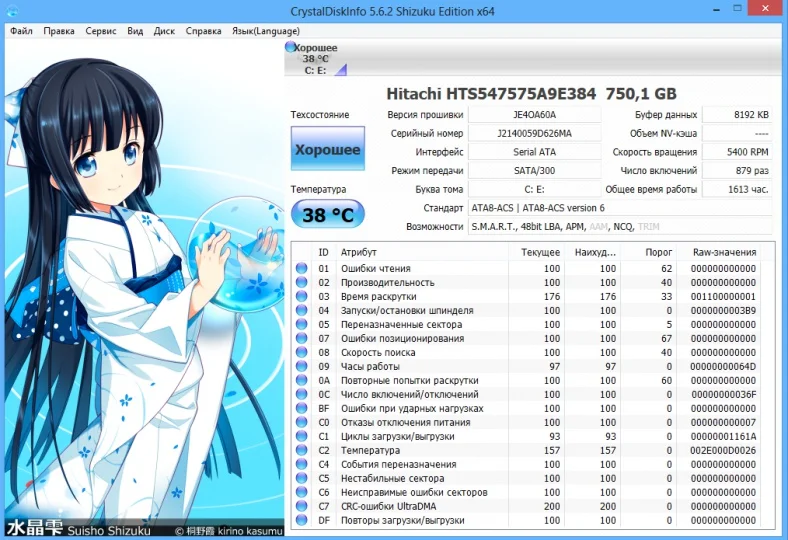
Task: Click the Возможности features field
Action: (x=620, y=227)
